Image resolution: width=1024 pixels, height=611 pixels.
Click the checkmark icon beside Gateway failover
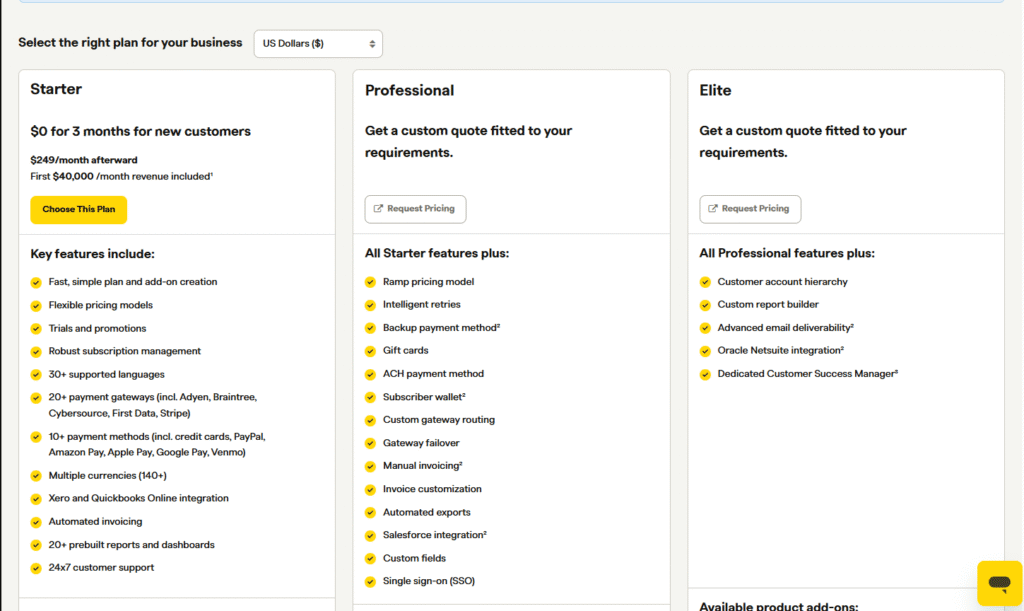click(371, 443)
